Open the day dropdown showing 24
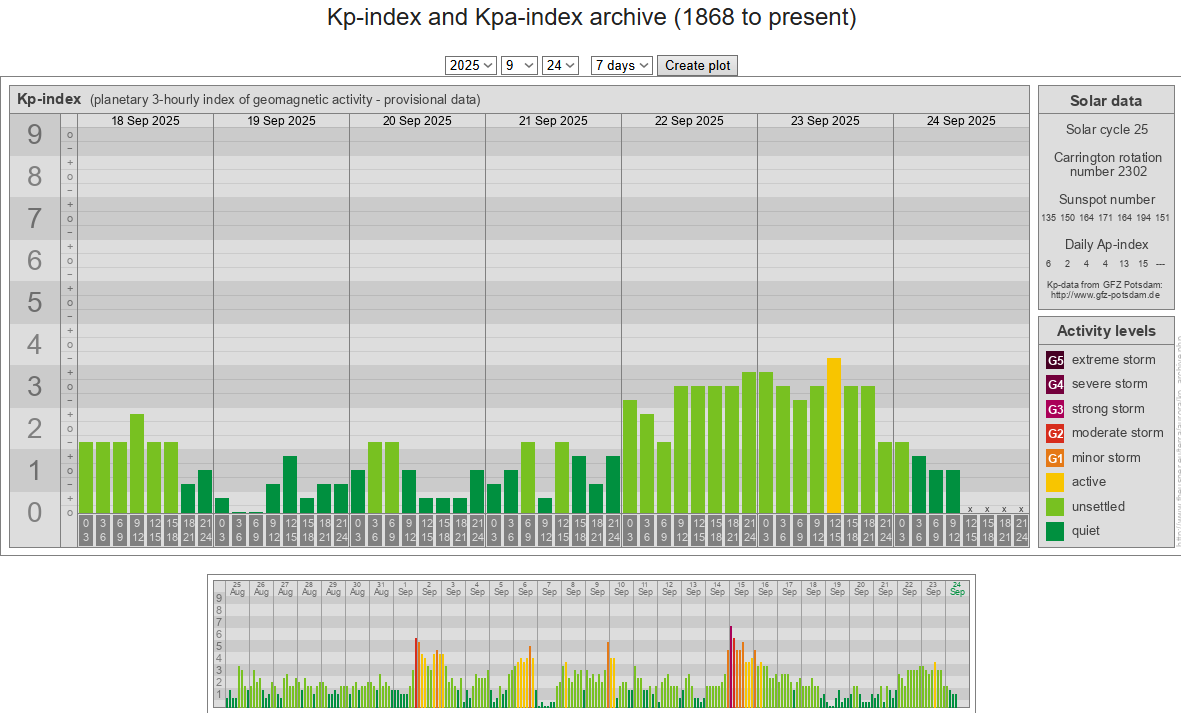The image size is (1181, 713). (560, 65)
